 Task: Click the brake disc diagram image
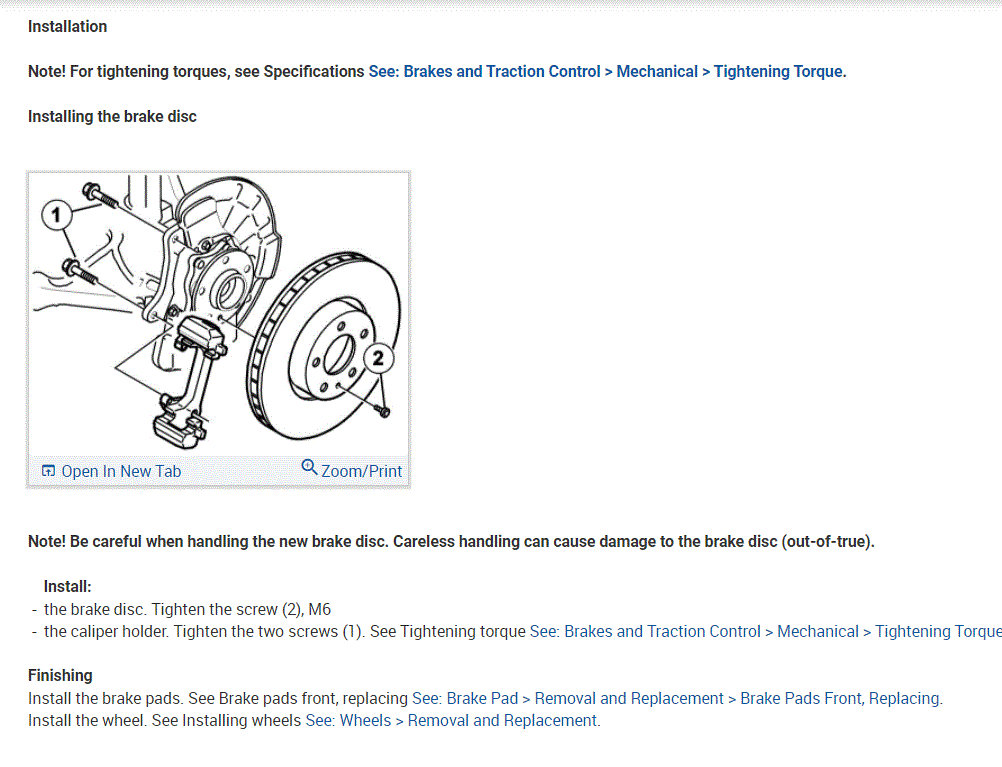[218, 313]
